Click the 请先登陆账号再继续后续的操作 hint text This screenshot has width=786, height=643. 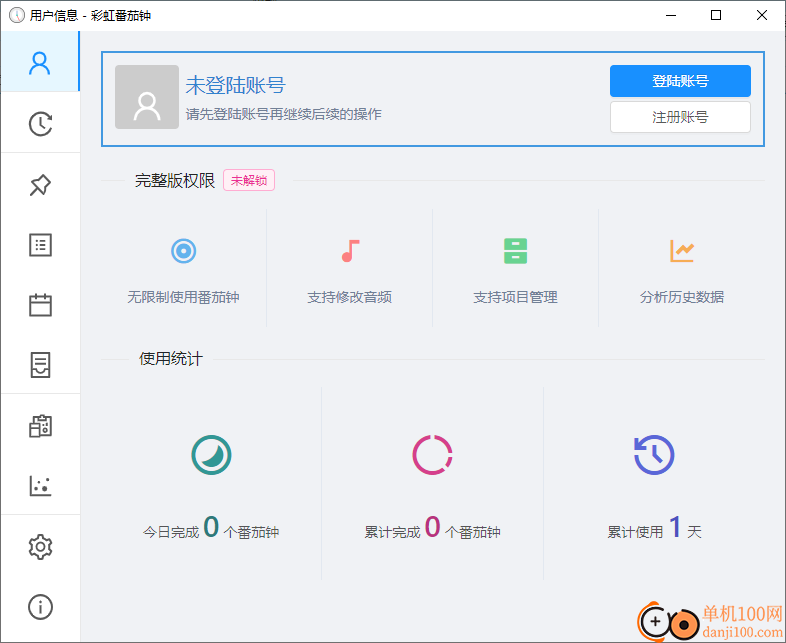(x=284, y=114)
